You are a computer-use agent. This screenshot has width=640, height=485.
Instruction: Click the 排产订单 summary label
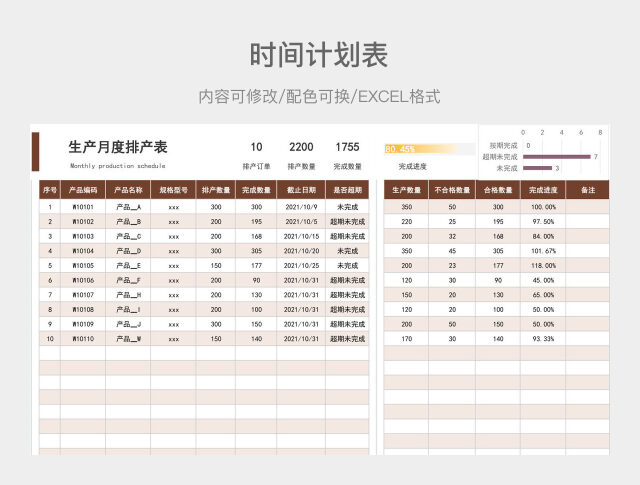(x=256, y=166)
